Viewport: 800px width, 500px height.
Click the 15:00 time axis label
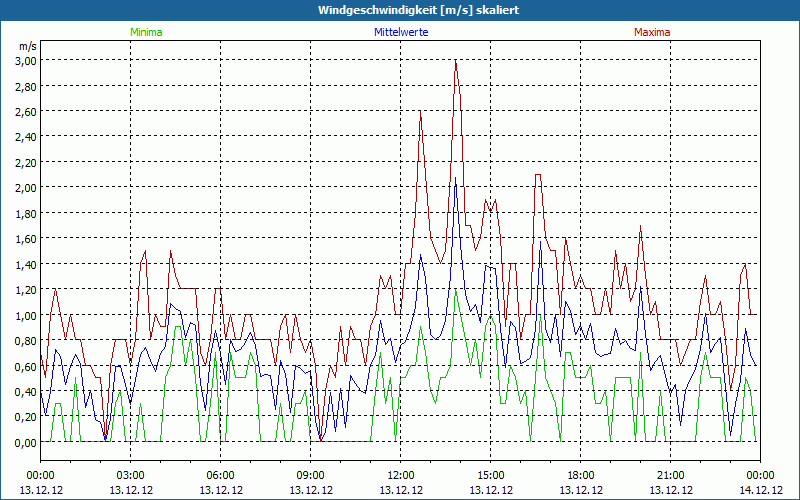pos(491,476)
